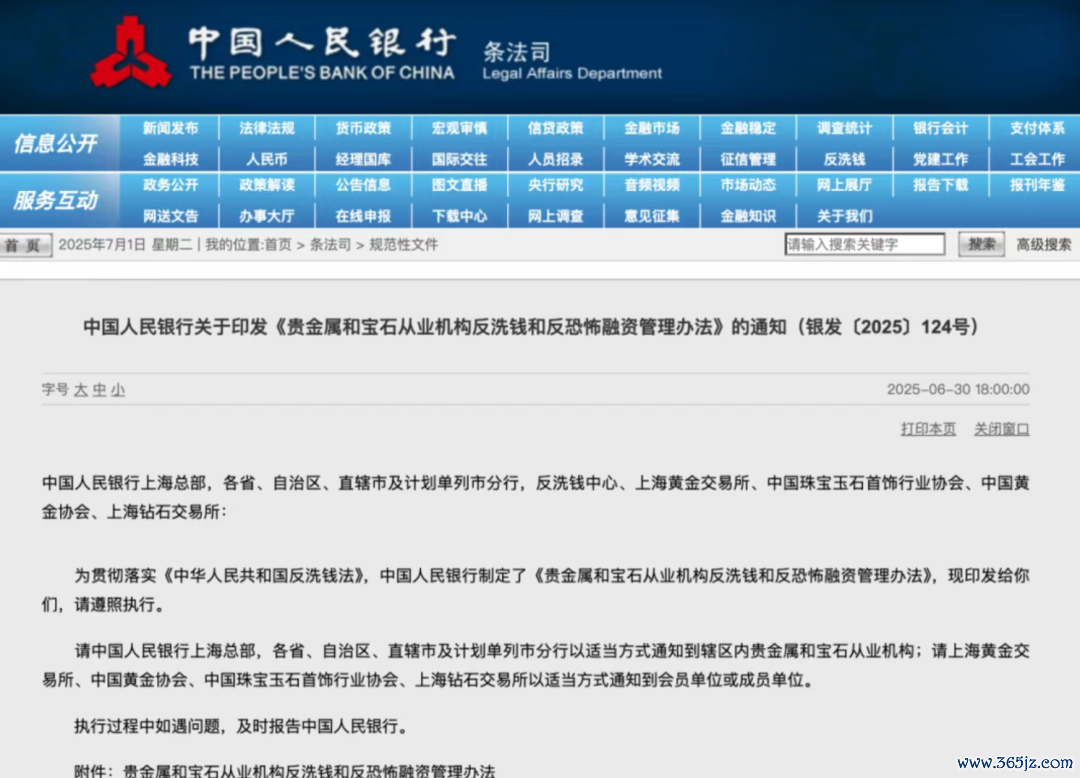Open 货币政策 menu item
This screenshot has width=1080, height=778.
[363, 128]
